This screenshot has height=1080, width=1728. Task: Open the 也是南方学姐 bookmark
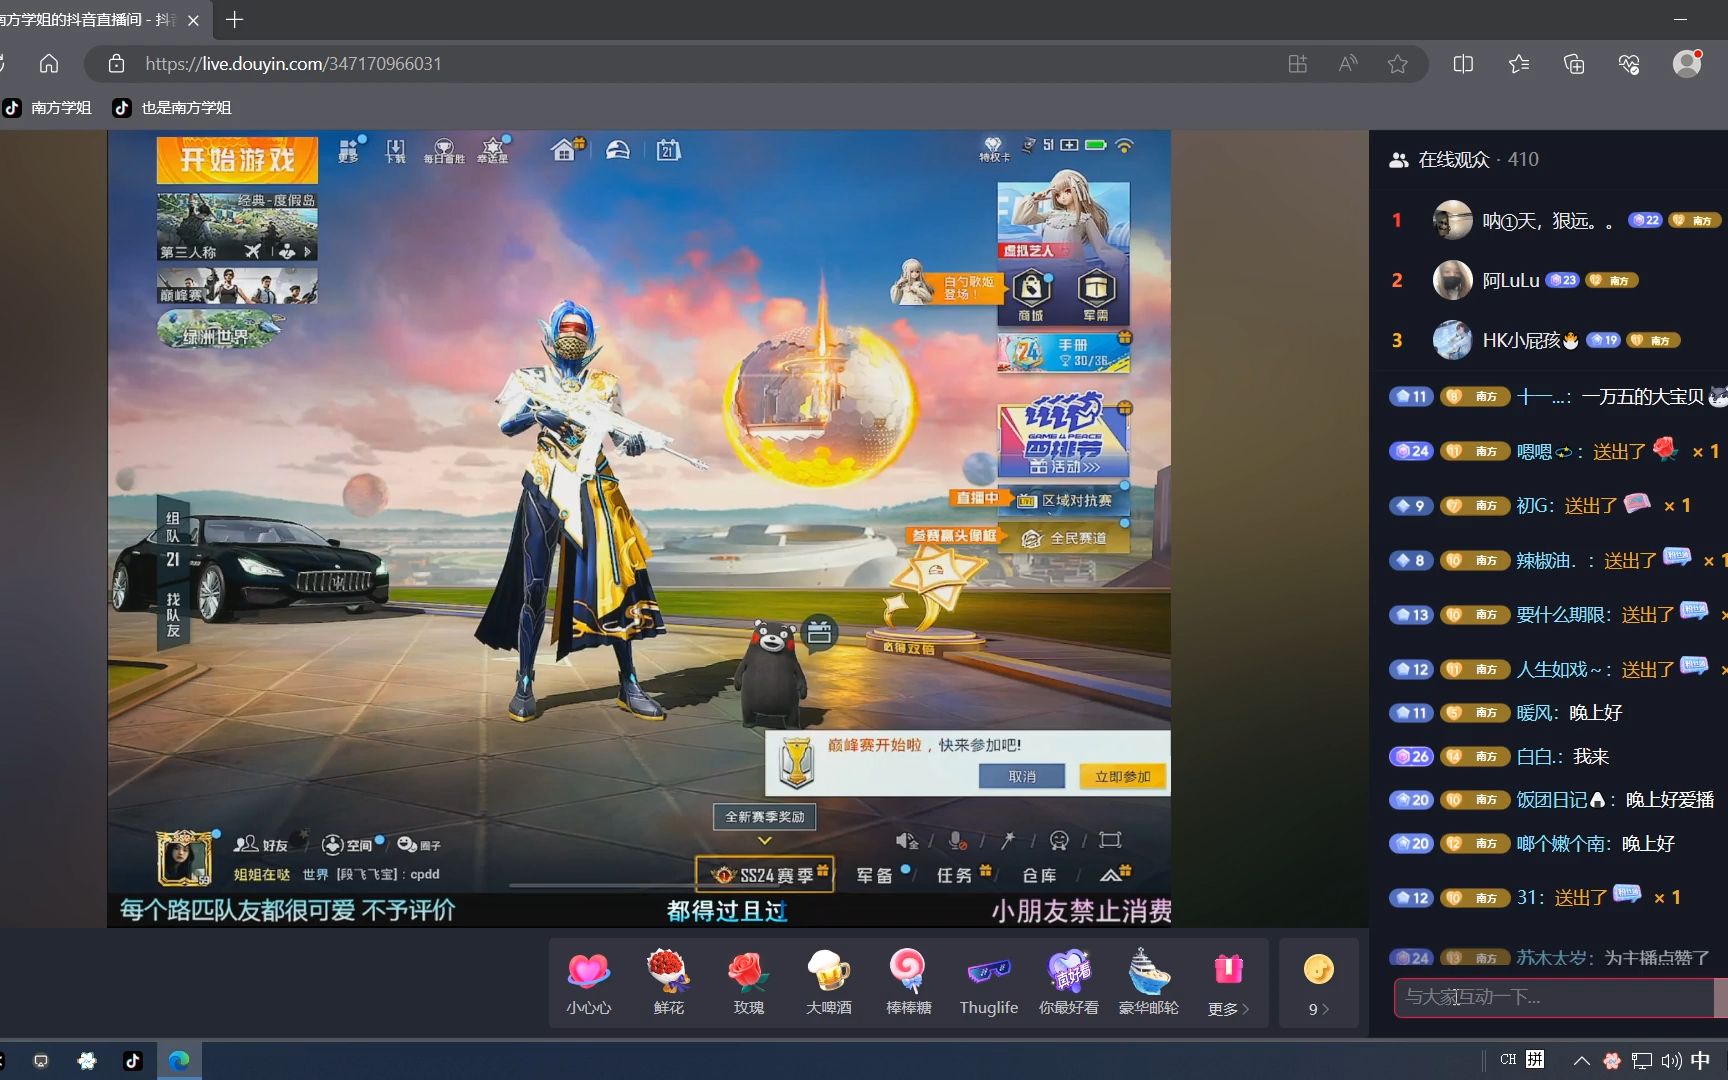coord(172,107)
